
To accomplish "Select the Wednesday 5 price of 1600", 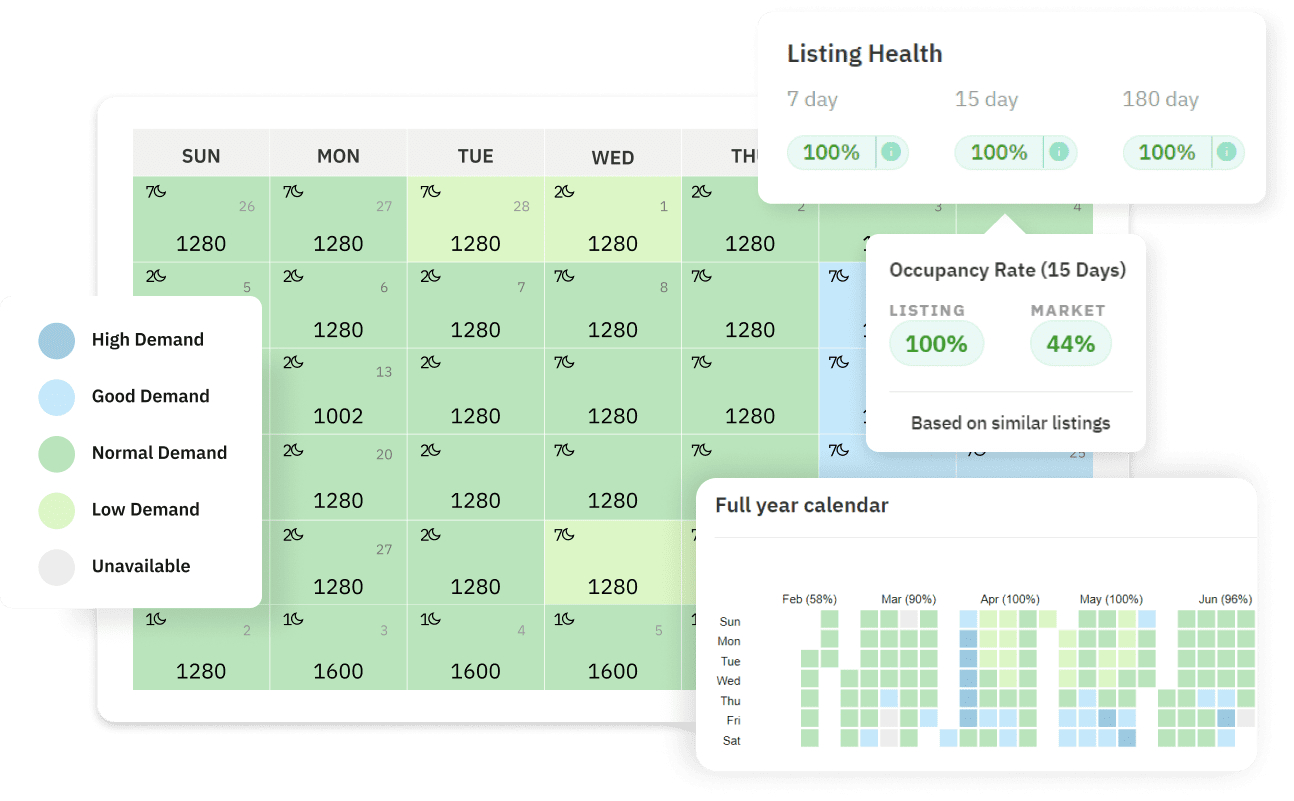I will tap(613, 672).
